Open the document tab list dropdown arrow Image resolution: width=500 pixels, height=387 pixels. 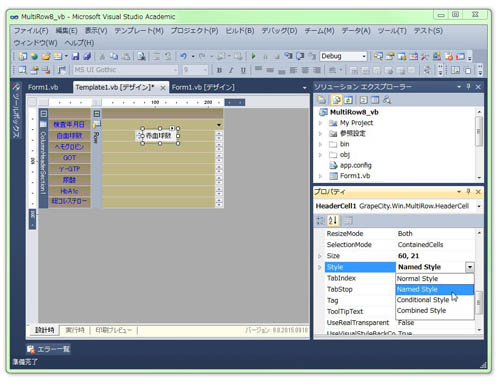(x=304, y=88)
